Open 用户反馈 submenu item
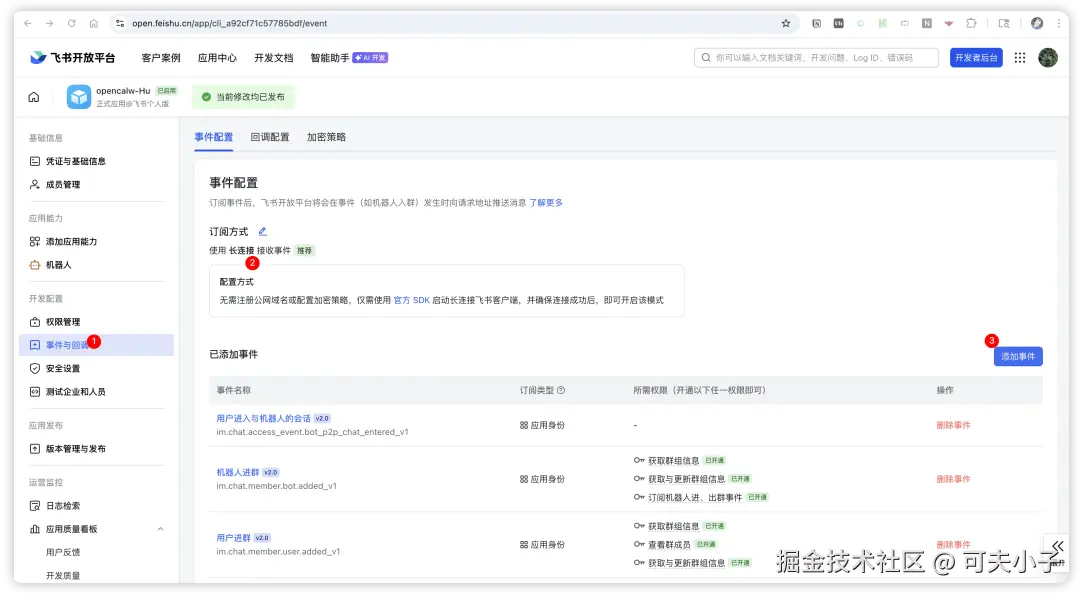The height and width of the screenshot is (594, 1080). pyautogui.click(x=63, y=552)
